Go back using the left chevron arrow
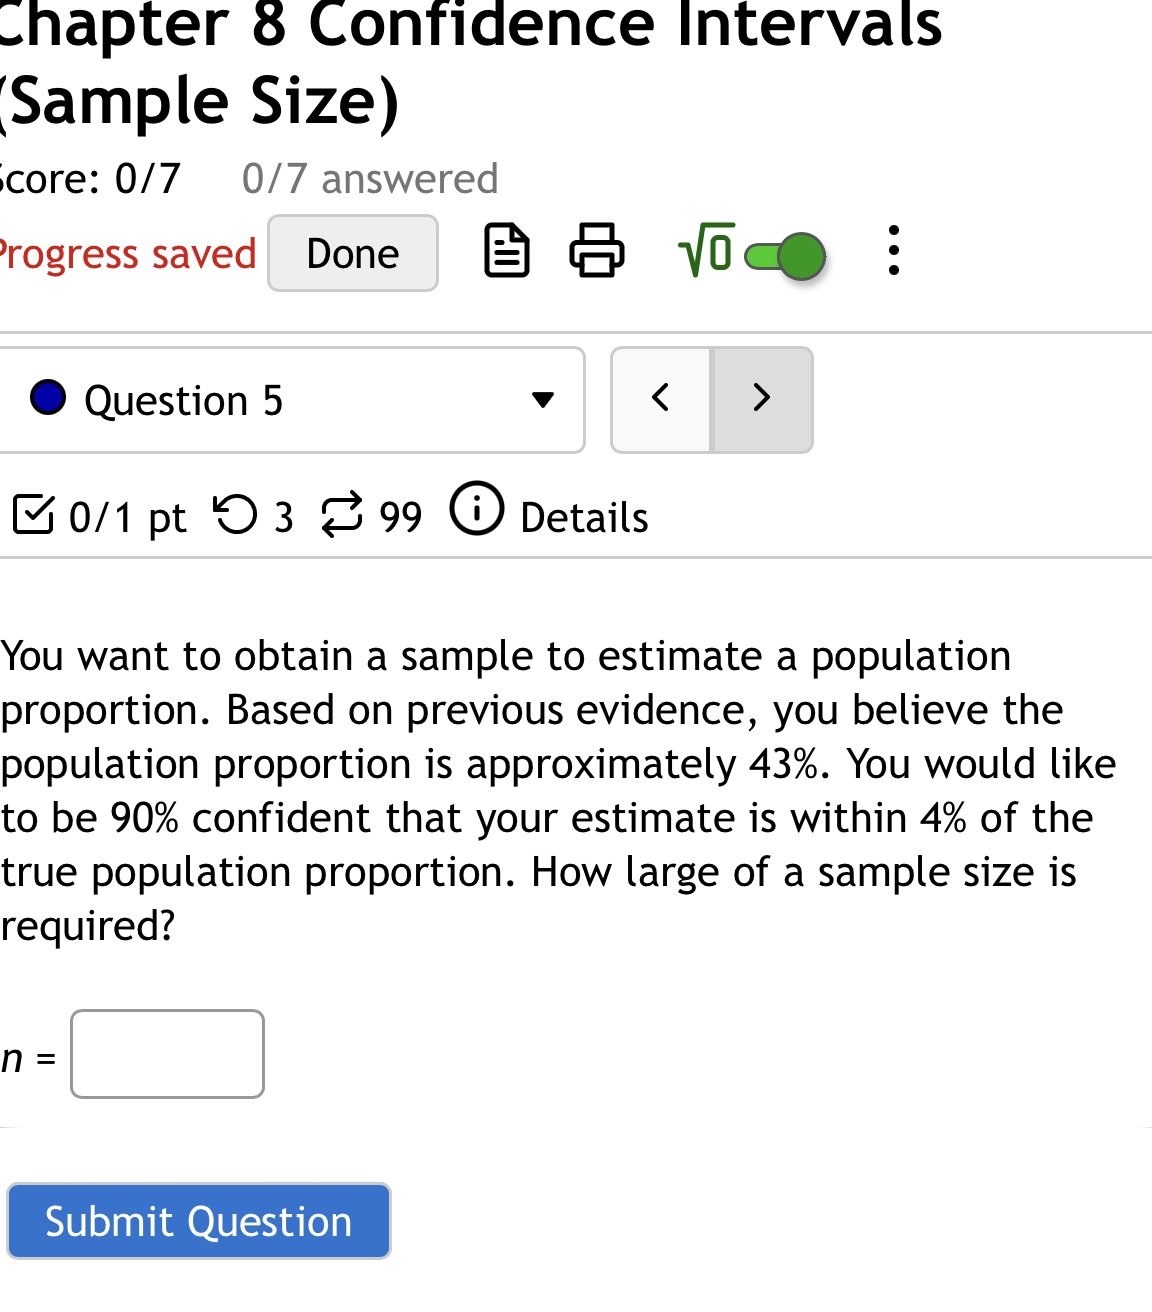The width and height of the screenshot is (1152, 1312). [660, 398]
